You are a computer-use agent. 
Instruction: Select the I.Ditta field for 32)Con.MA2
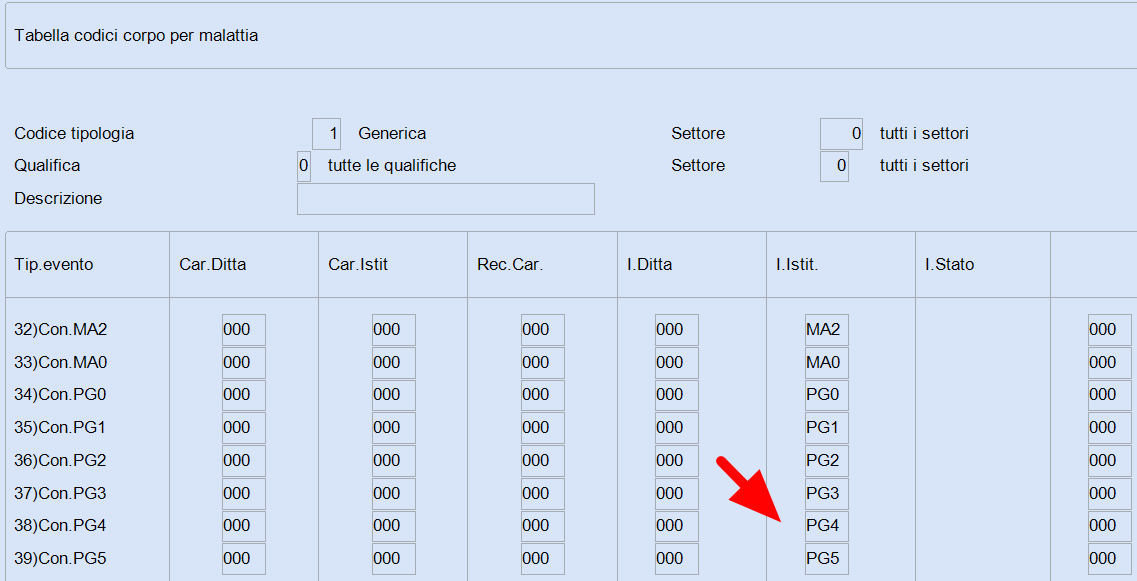coord(677,330)
